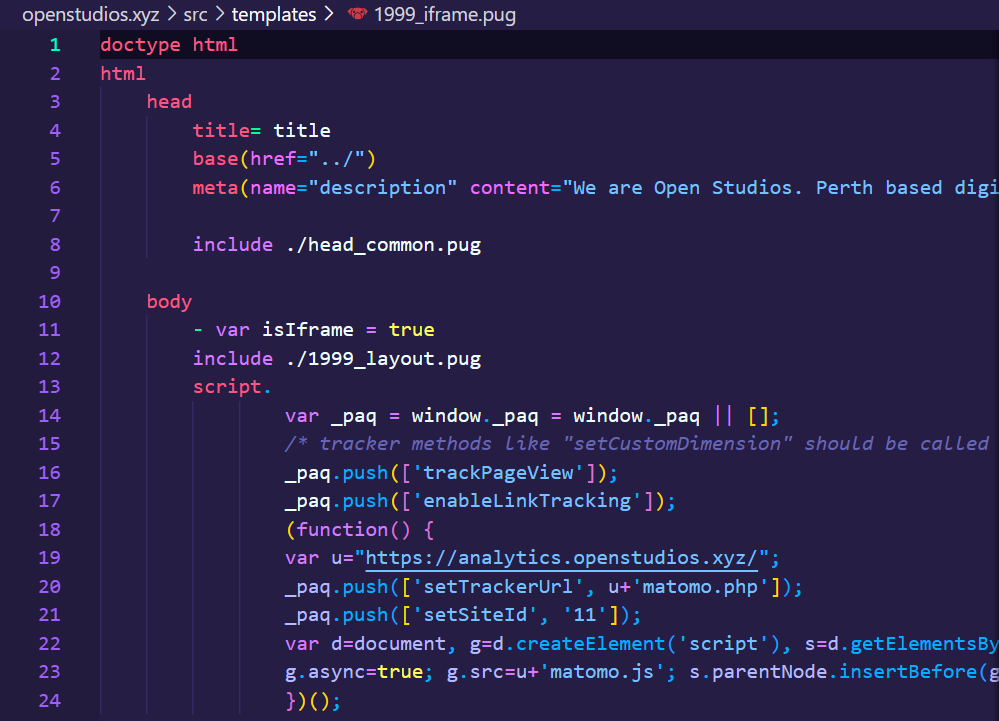999x721 pixels.
Task: Click 'include ./head_common.pug' line
Action: click(337, 245)
